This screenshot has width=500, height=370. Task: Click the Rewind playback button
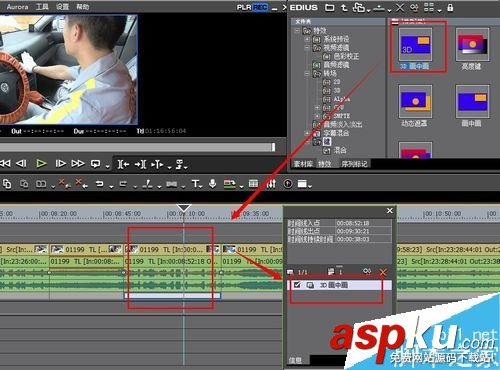pos(5,163)
